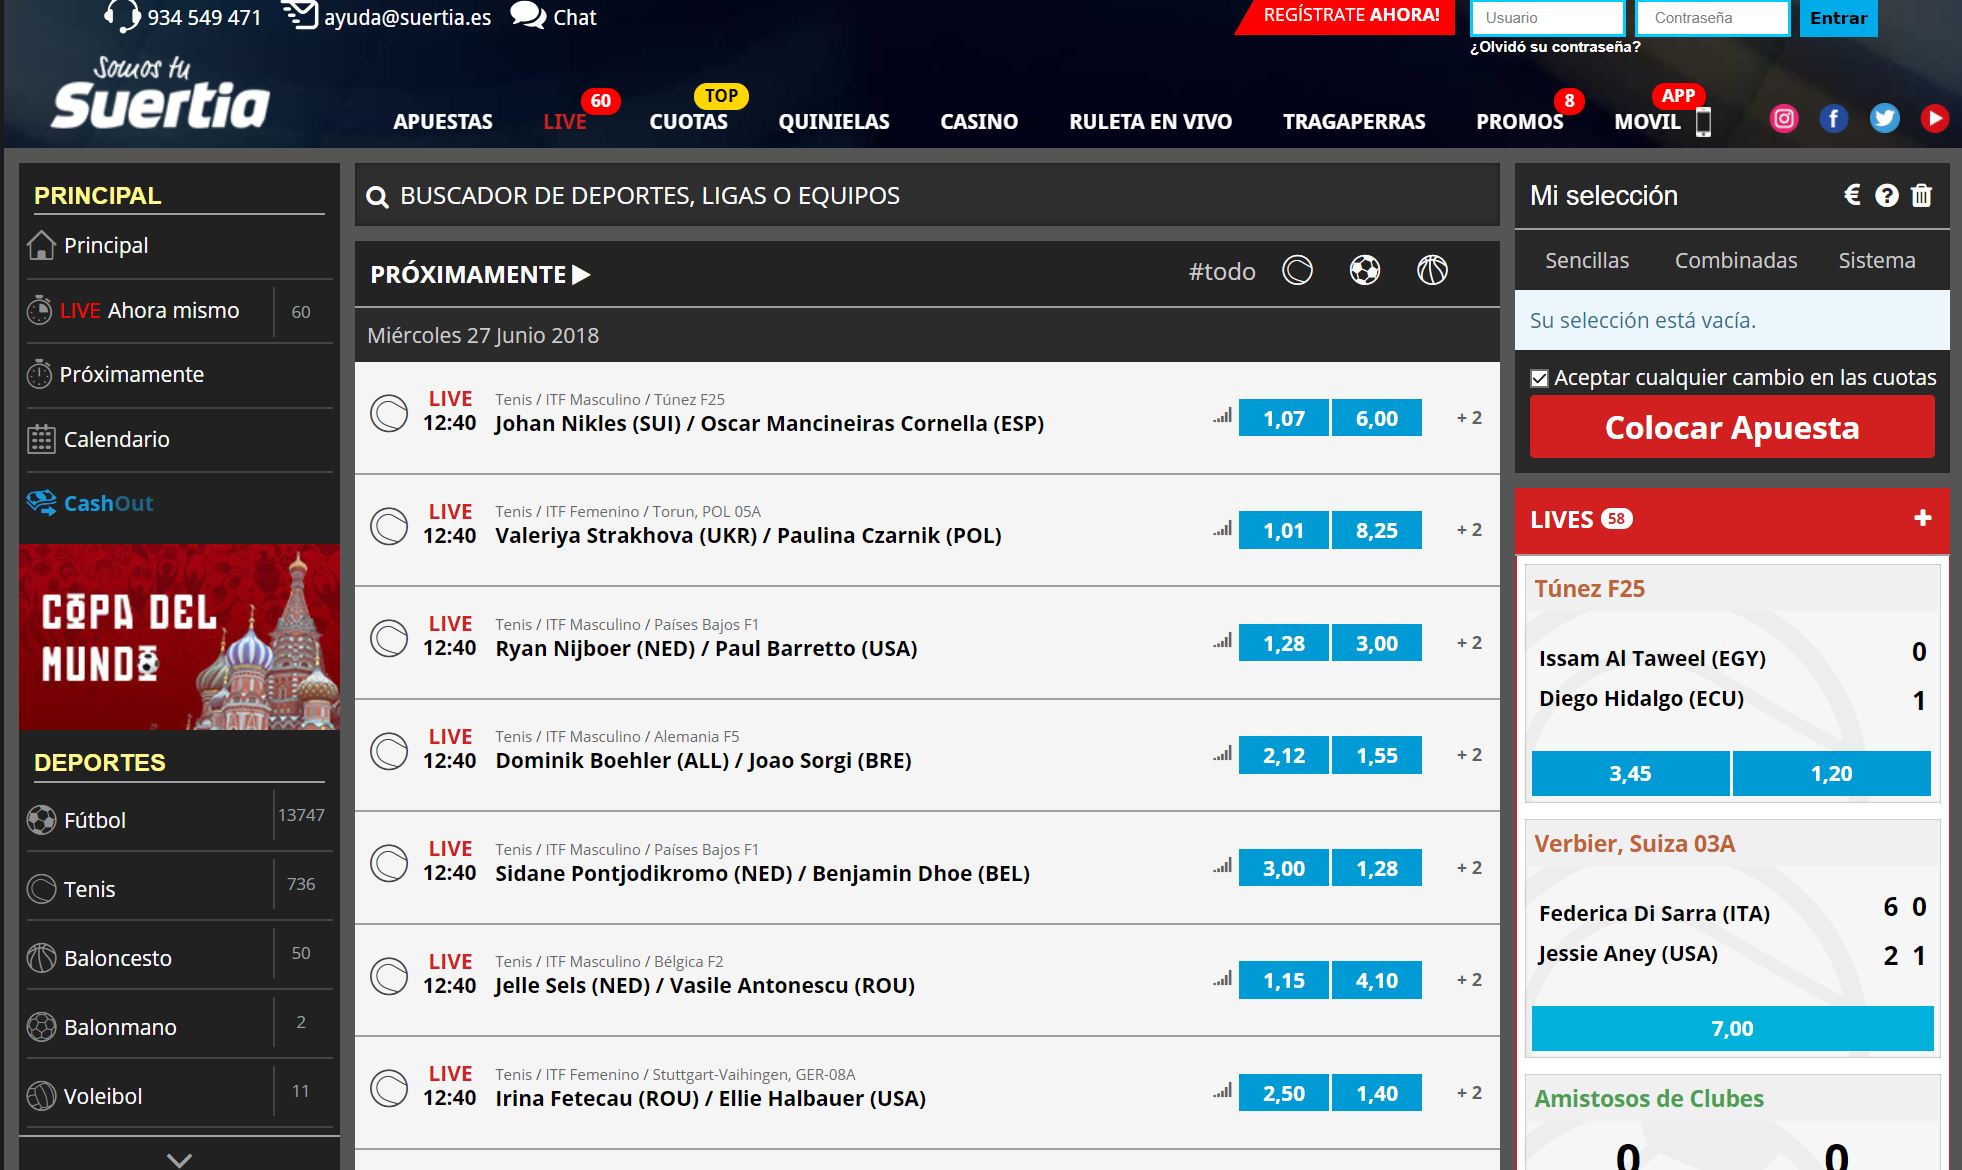Open the Instagram icon in header
Image resolution: width=1962 pixels, height=1170 pixels.
coord(1784,119)
